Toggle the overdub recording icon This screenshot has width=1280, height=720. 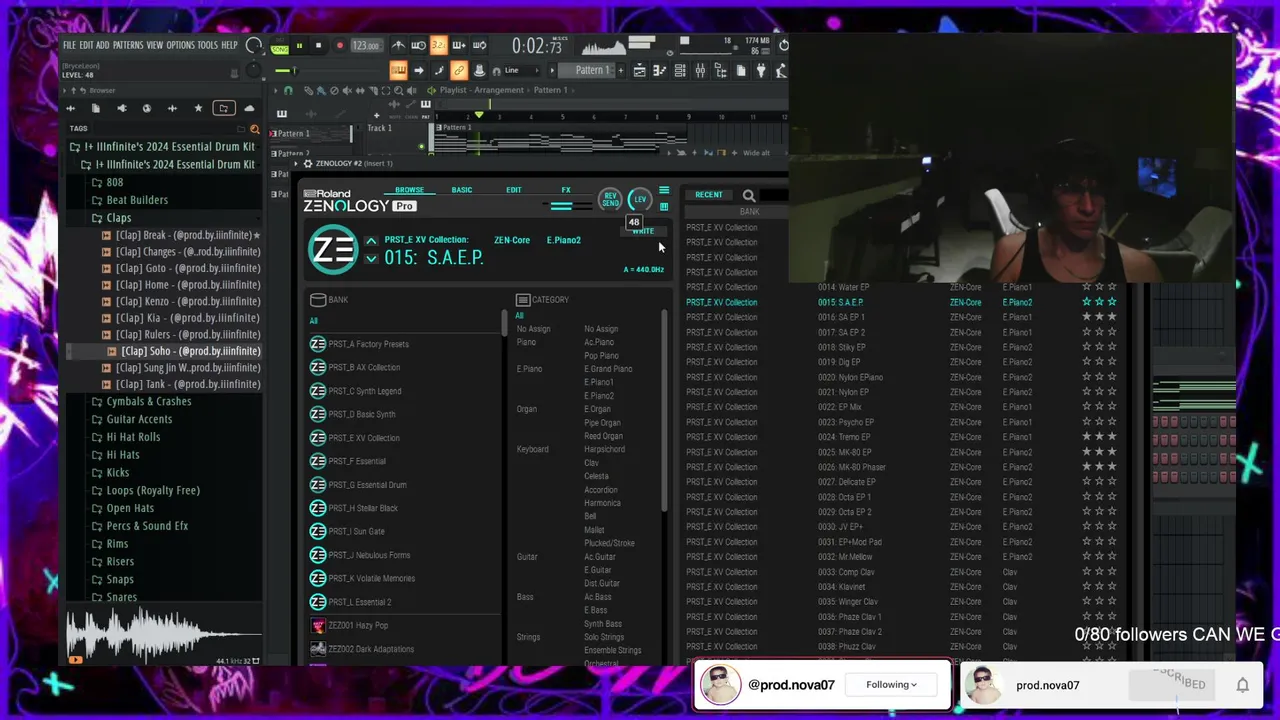point(459,45)
